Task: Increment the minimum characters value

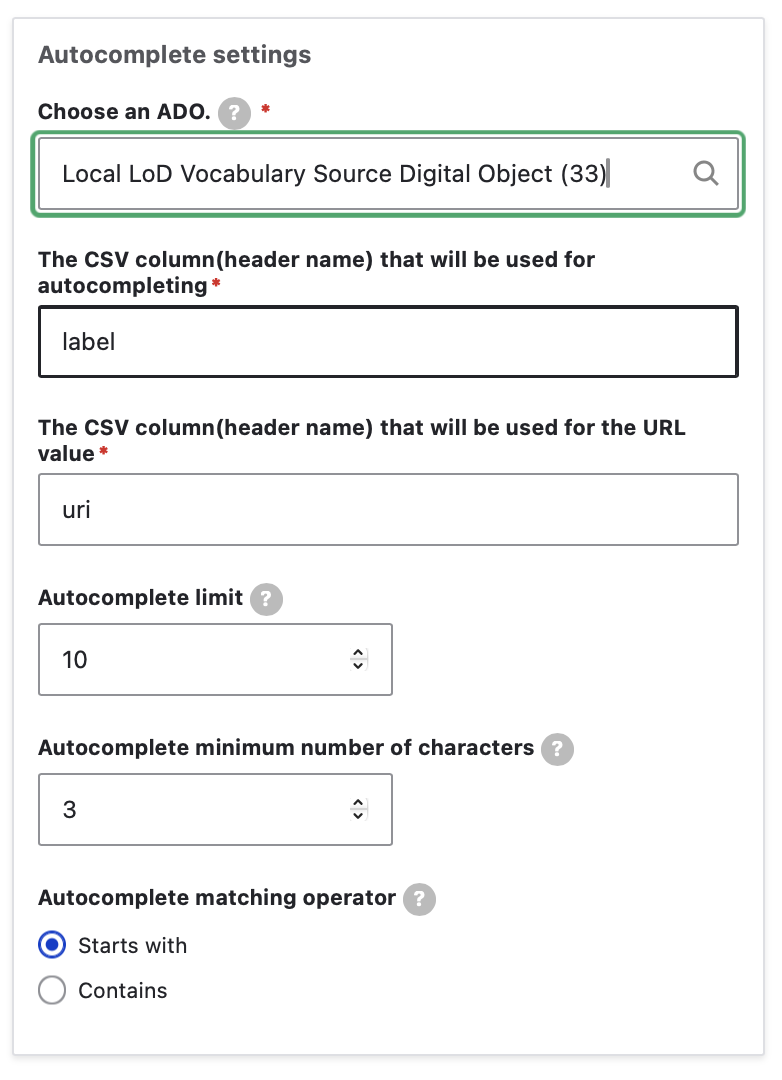Action: (359, 804)
